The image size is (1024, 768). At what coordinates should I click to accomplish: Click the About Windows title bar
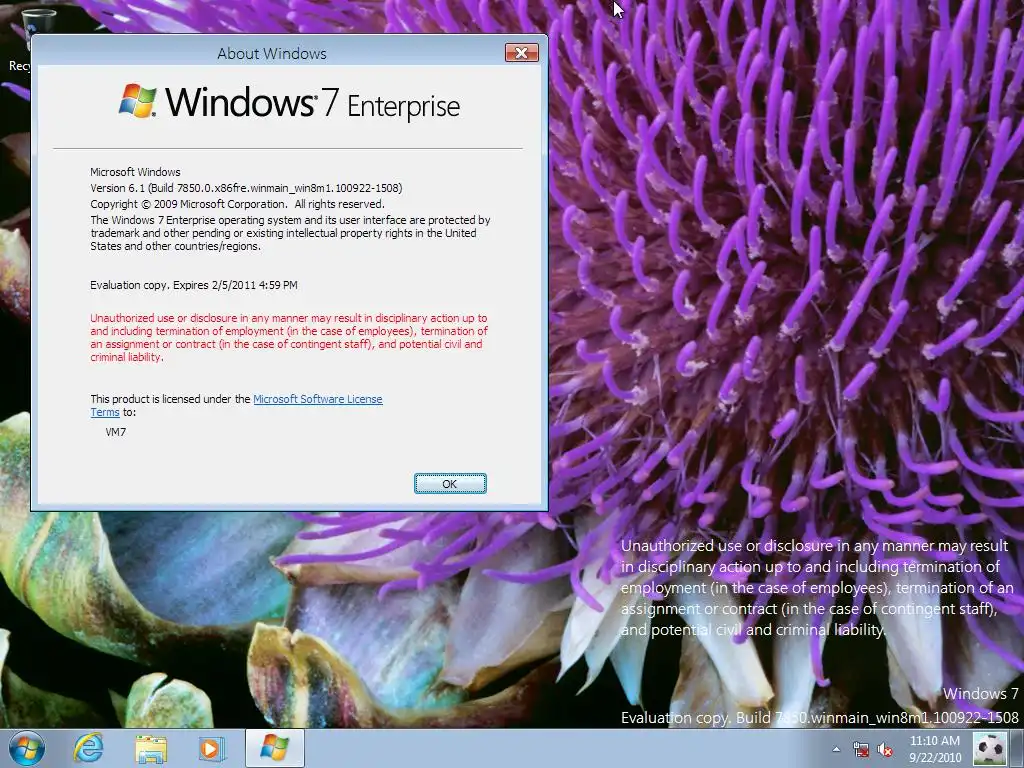point(272,54)
